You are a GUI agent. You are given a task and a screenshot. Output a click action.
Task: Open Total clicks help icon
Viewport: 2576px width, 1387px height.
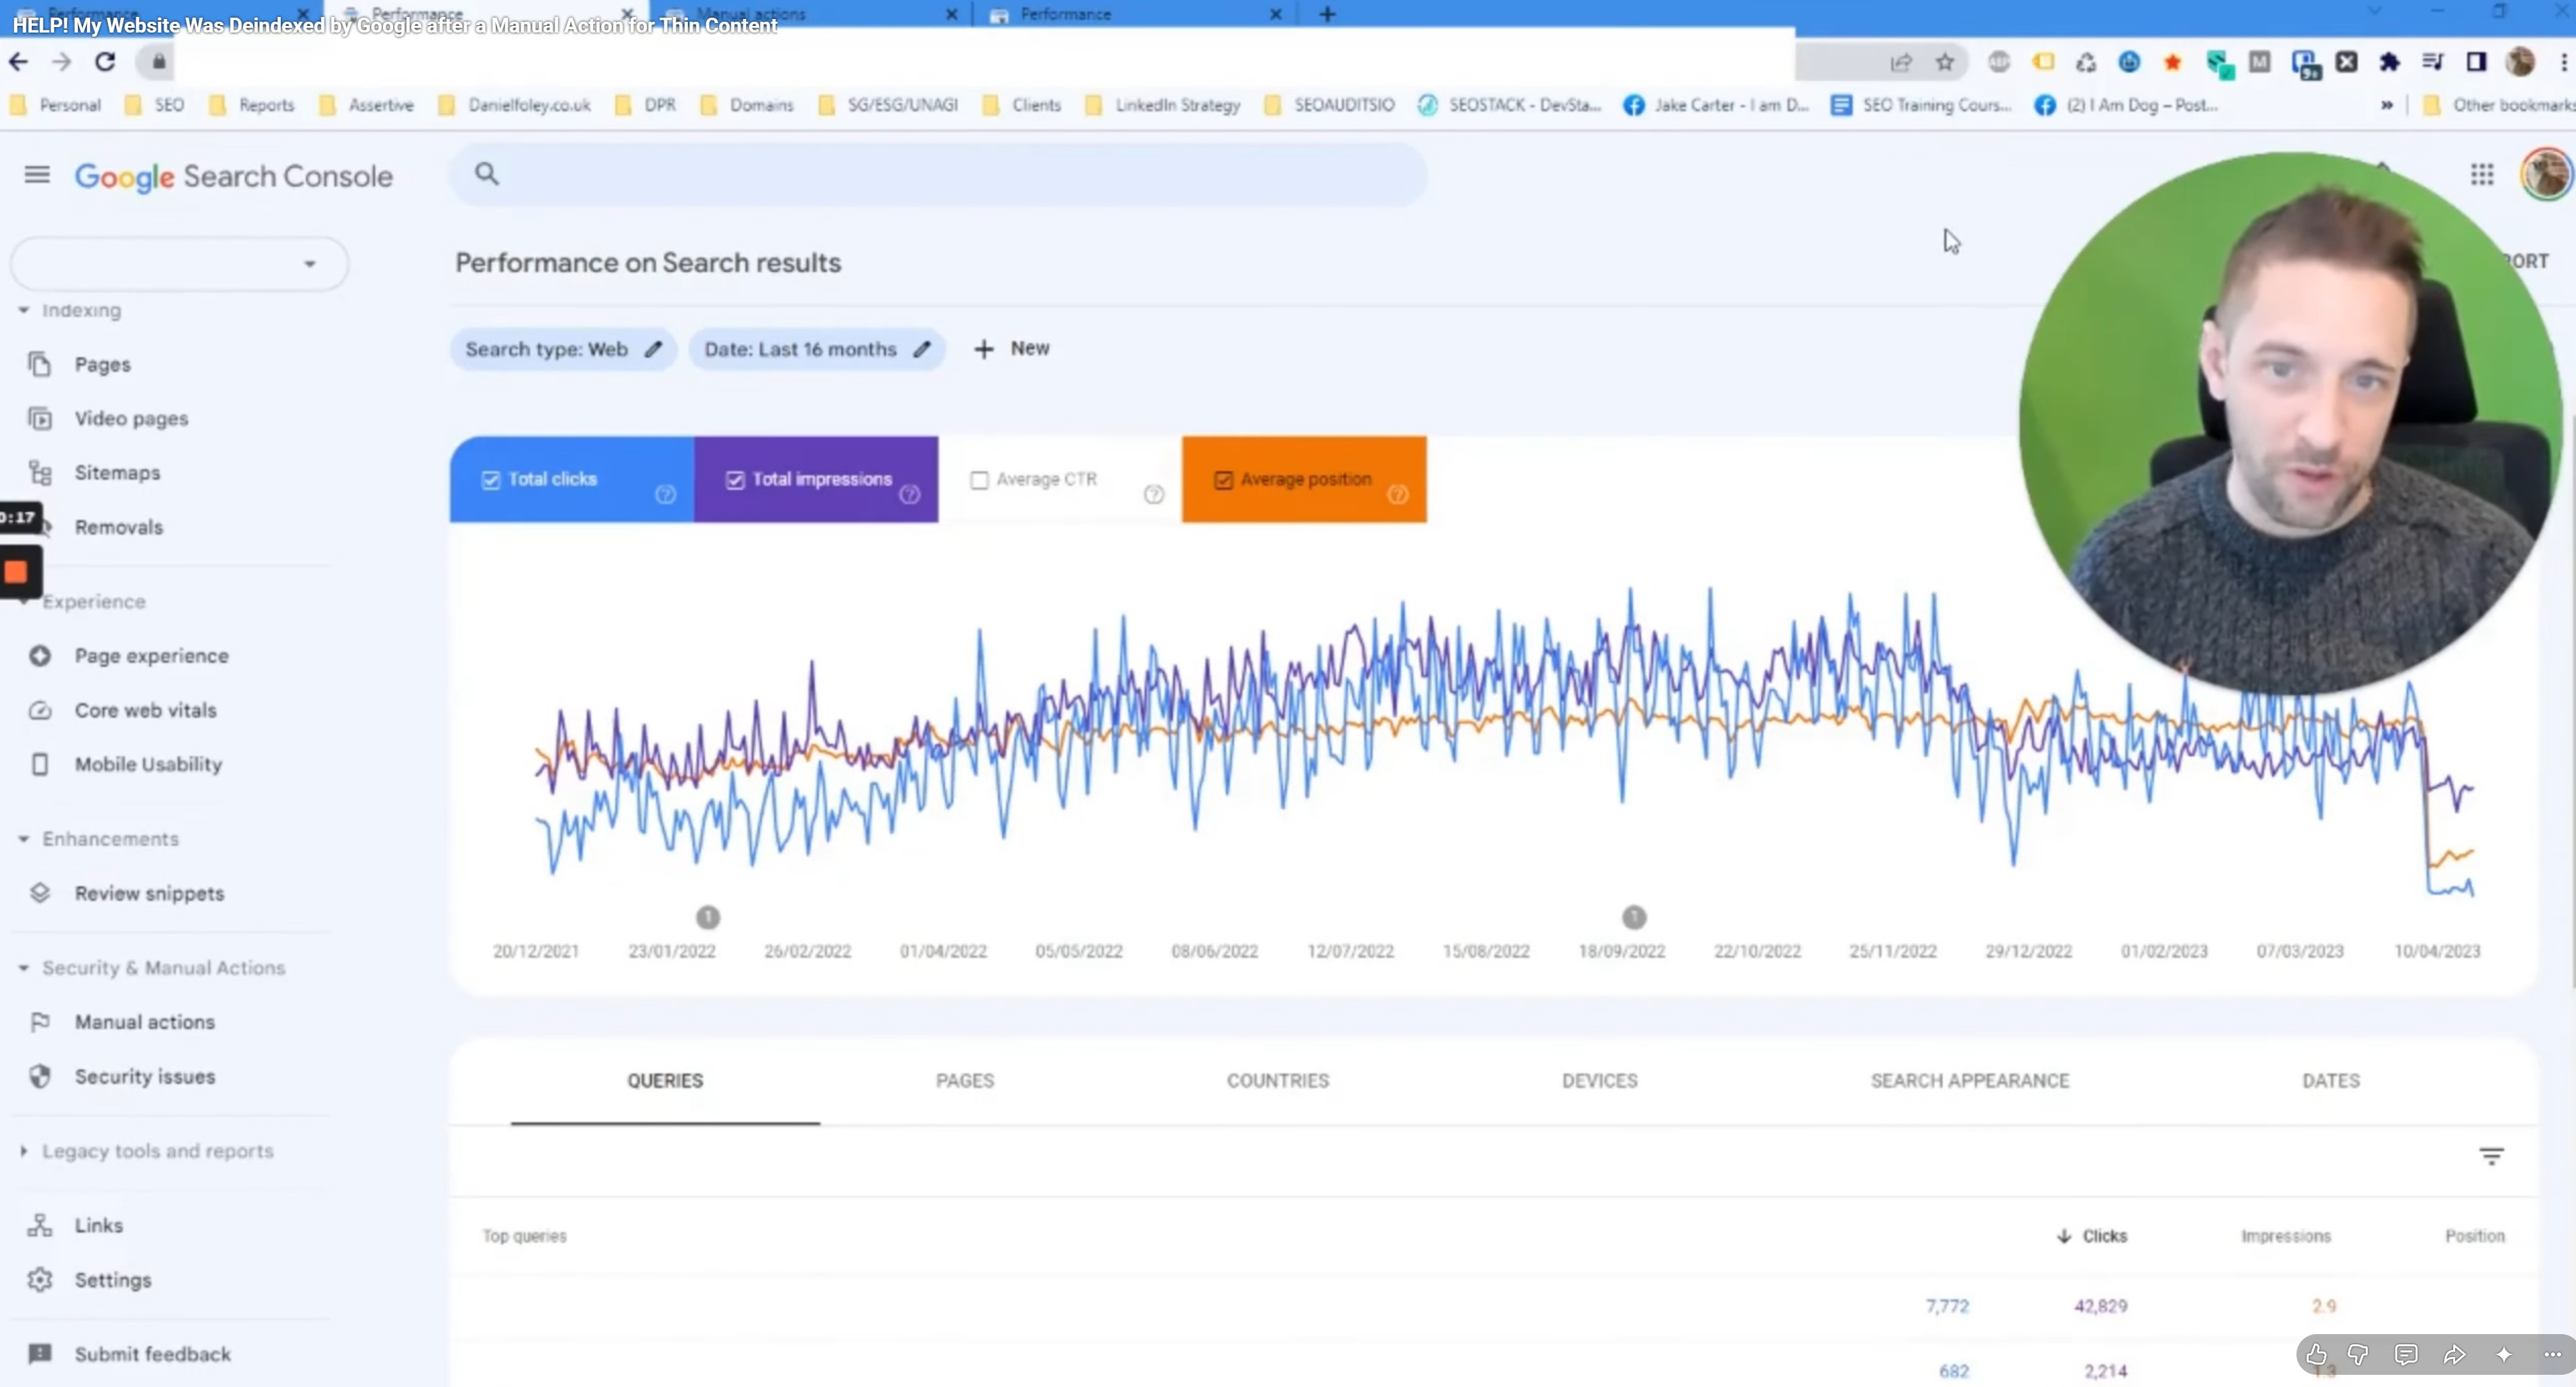(665, 494)
